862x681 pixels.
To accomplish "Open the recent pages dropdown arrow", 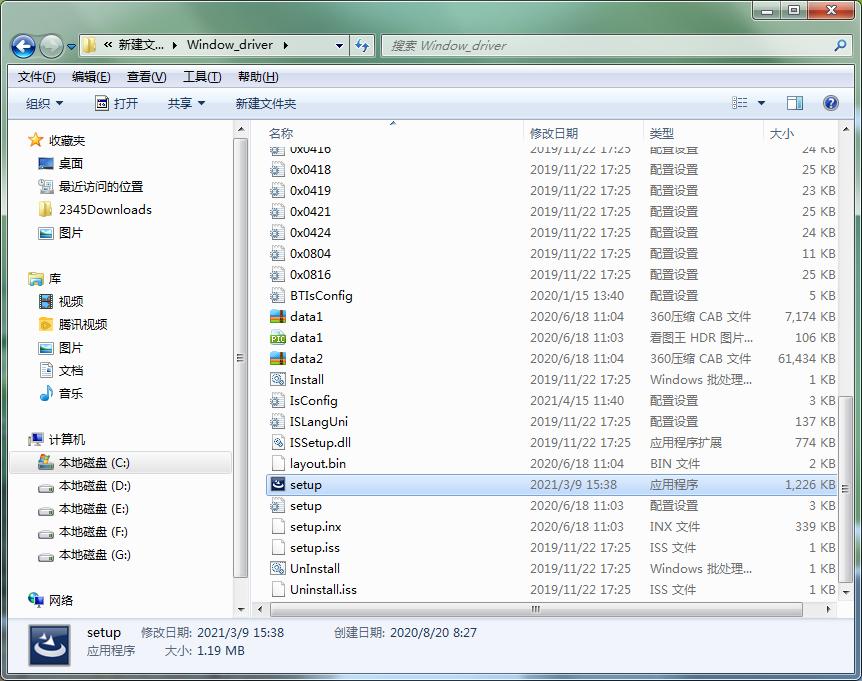I will [x=71, y=47].
